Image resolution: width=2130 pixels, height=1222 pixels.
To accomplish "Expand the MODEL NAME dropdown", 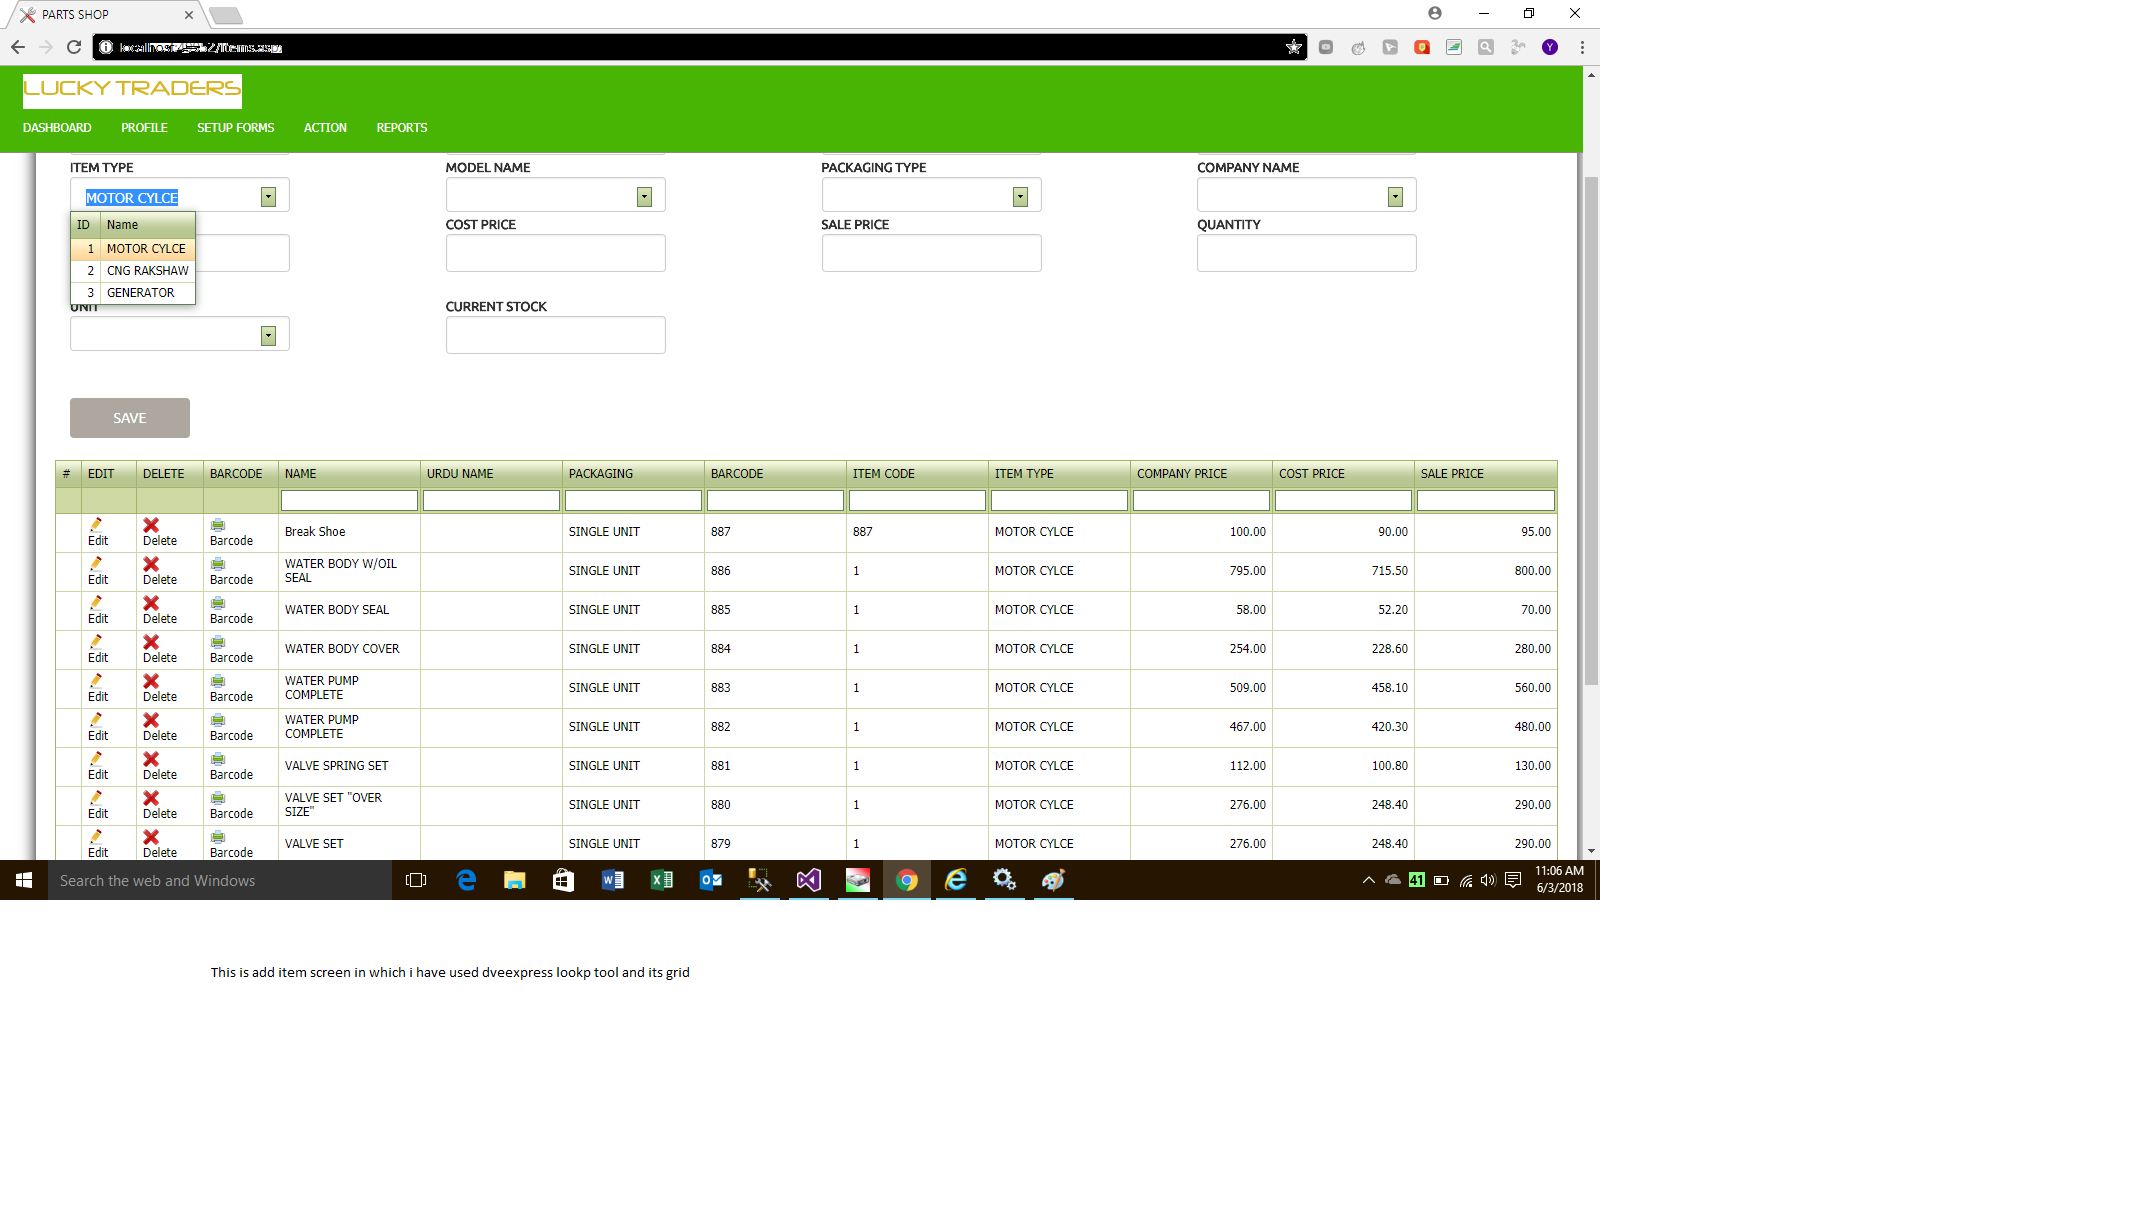I will point(644,197).
